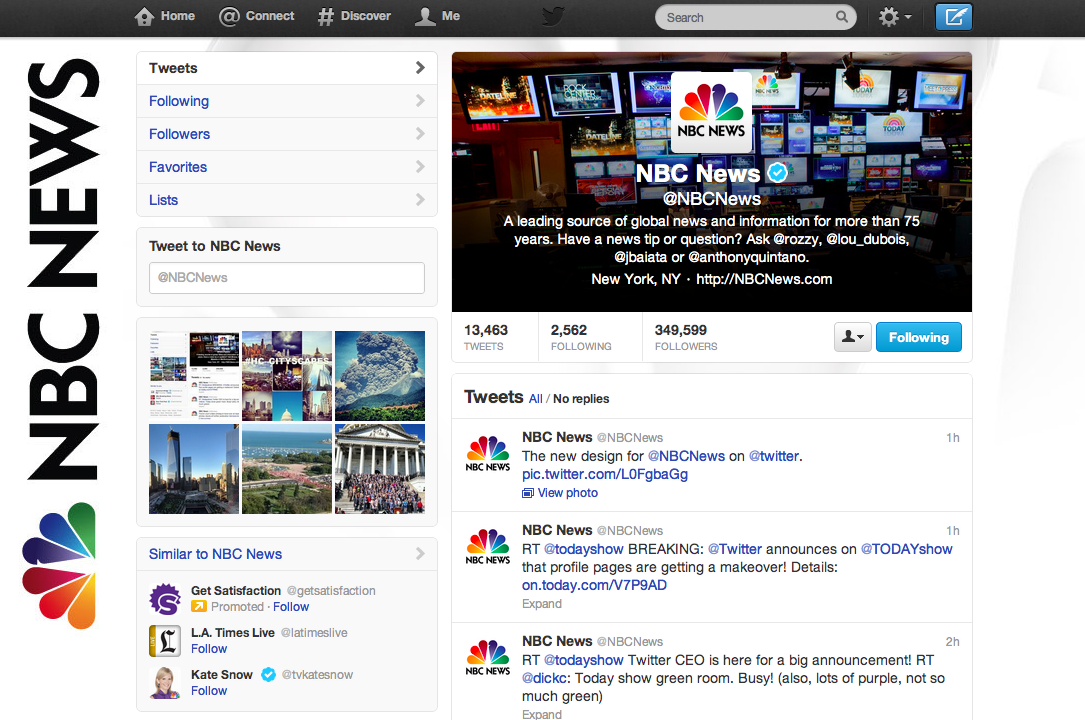Click the chevron next to Following row

tap(420, 101)
